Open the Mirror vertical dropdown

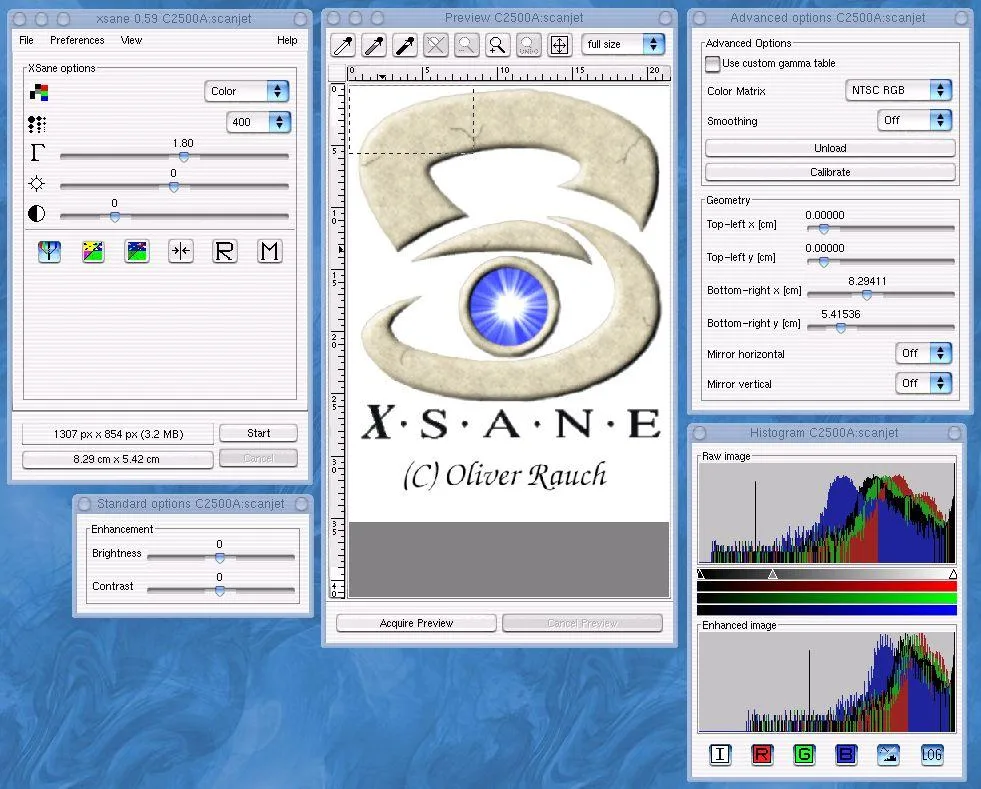(x=923, y=383)
